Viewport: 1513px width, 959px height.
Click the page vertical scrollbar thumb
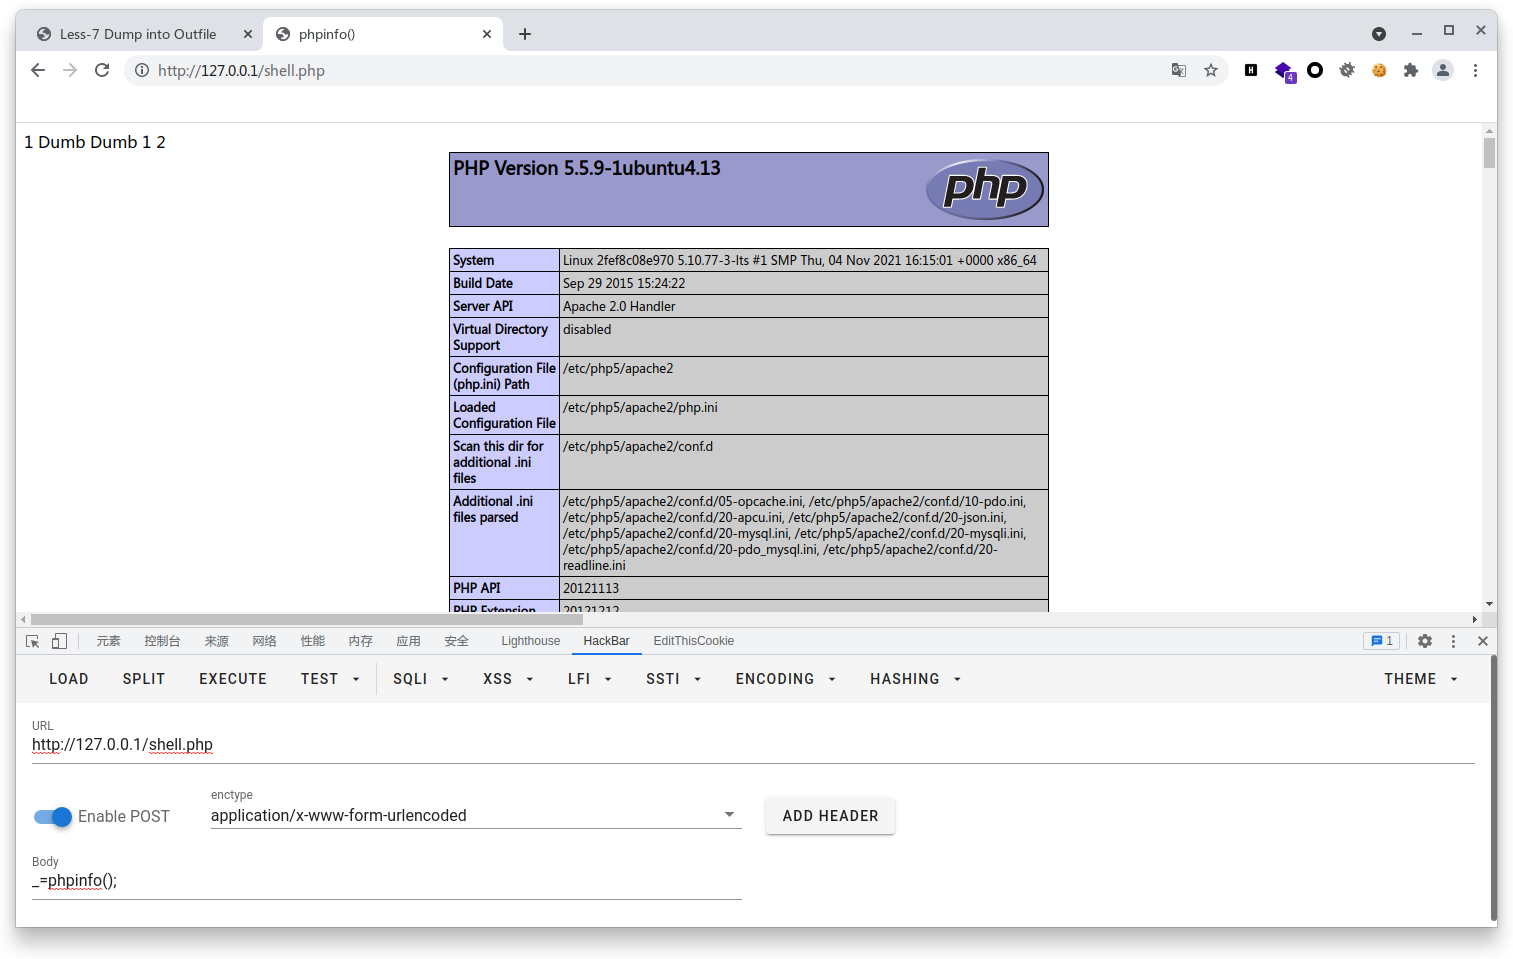1489,153
